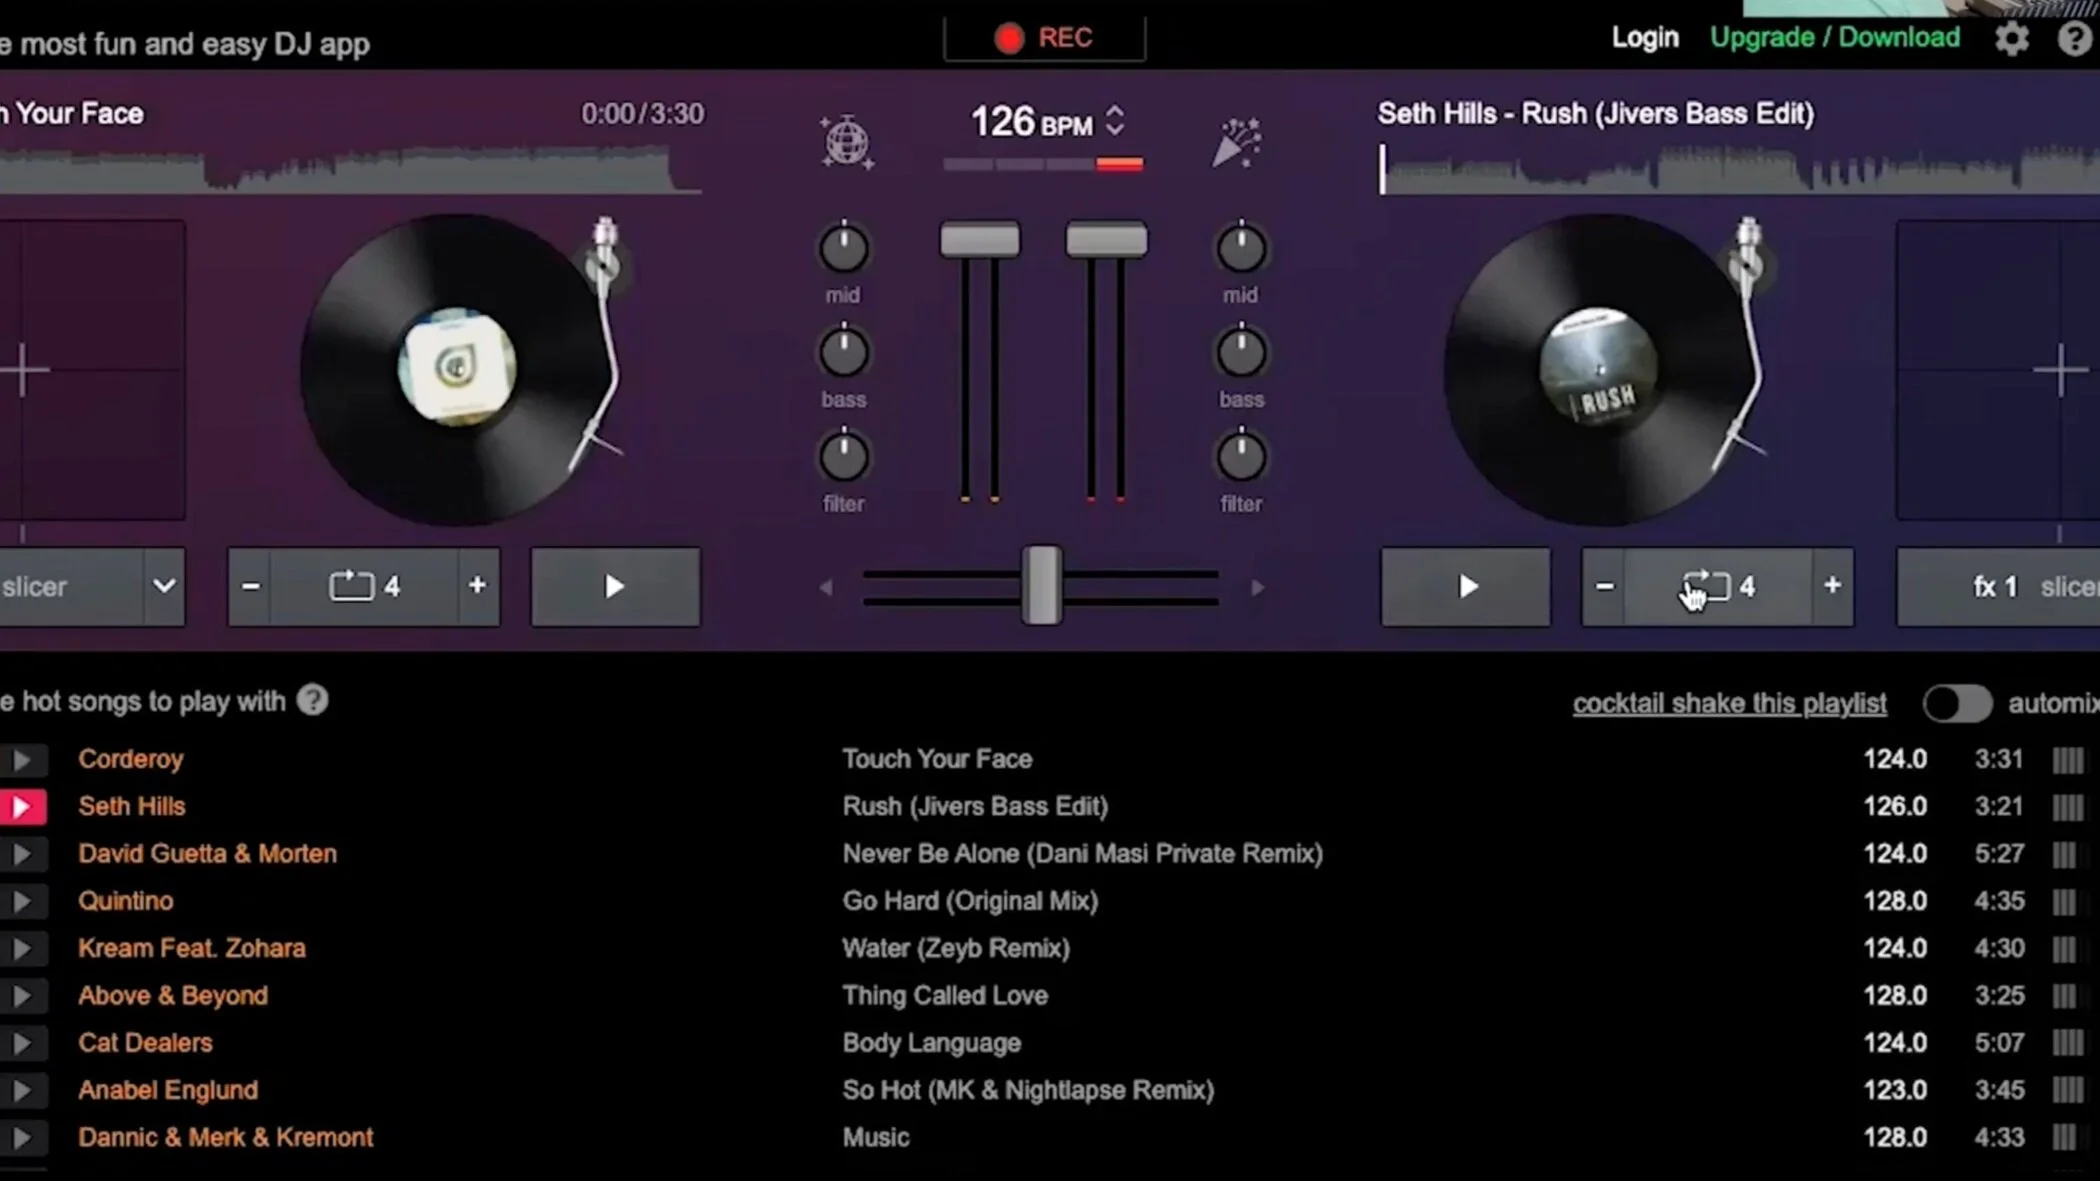
Task: Move the crossfader slider
Action: click(x=1042, y=587)
